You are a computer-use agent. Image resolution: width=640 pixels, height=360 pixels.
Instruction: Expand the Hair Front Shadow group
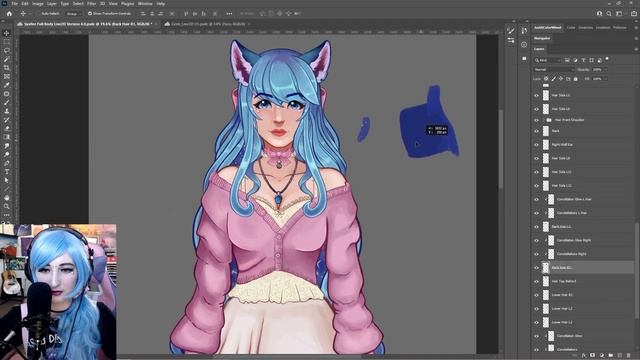pos(544,120)
